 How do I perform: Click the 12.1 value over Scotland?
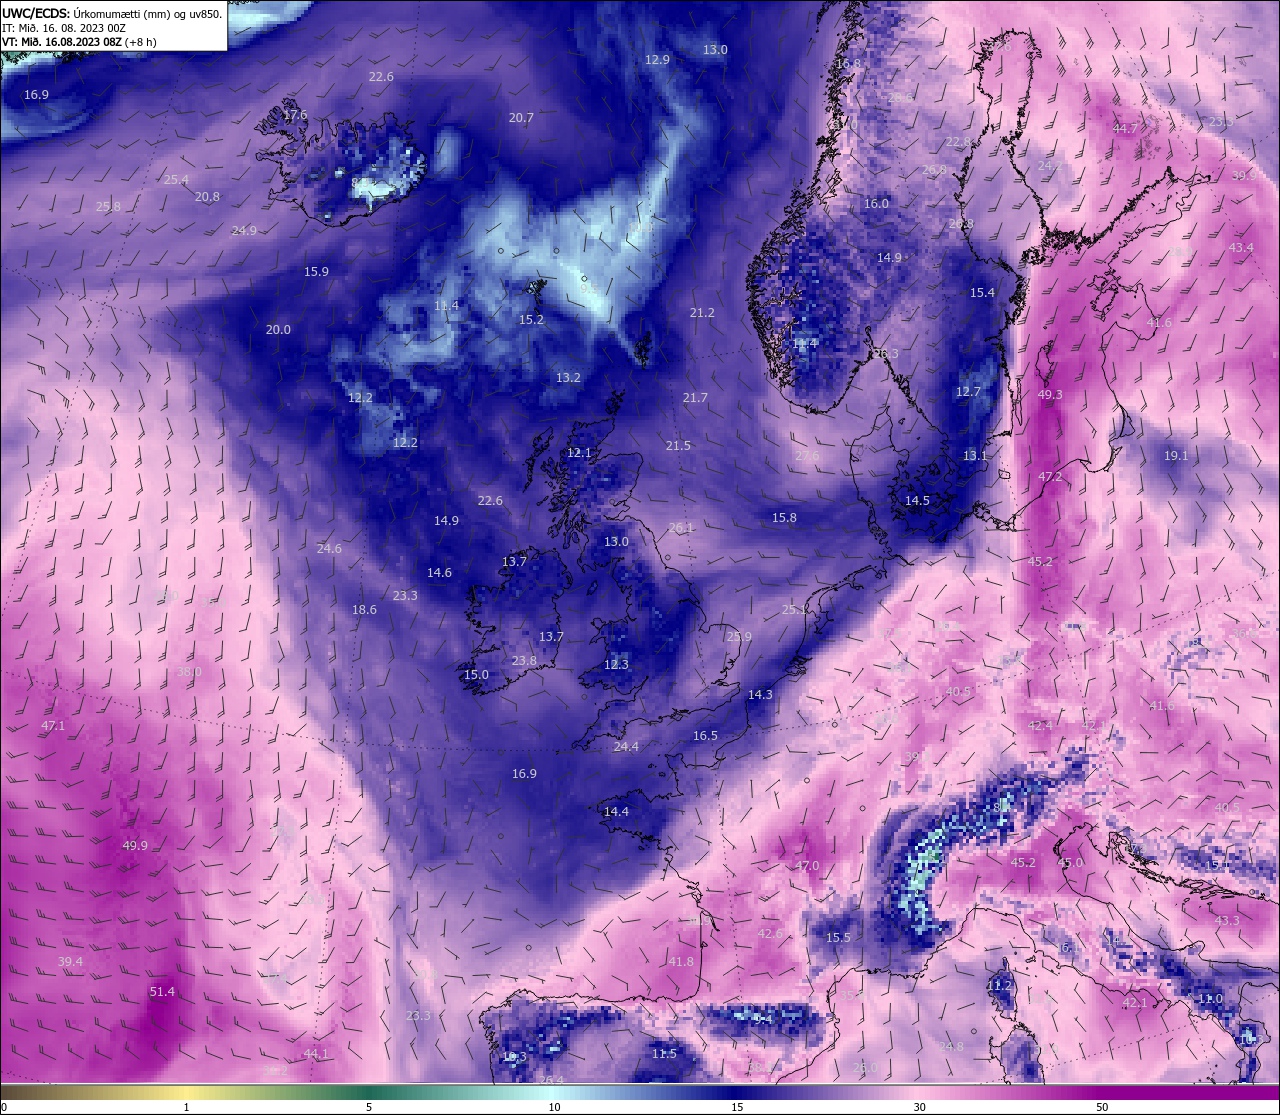tap(579, 453)
